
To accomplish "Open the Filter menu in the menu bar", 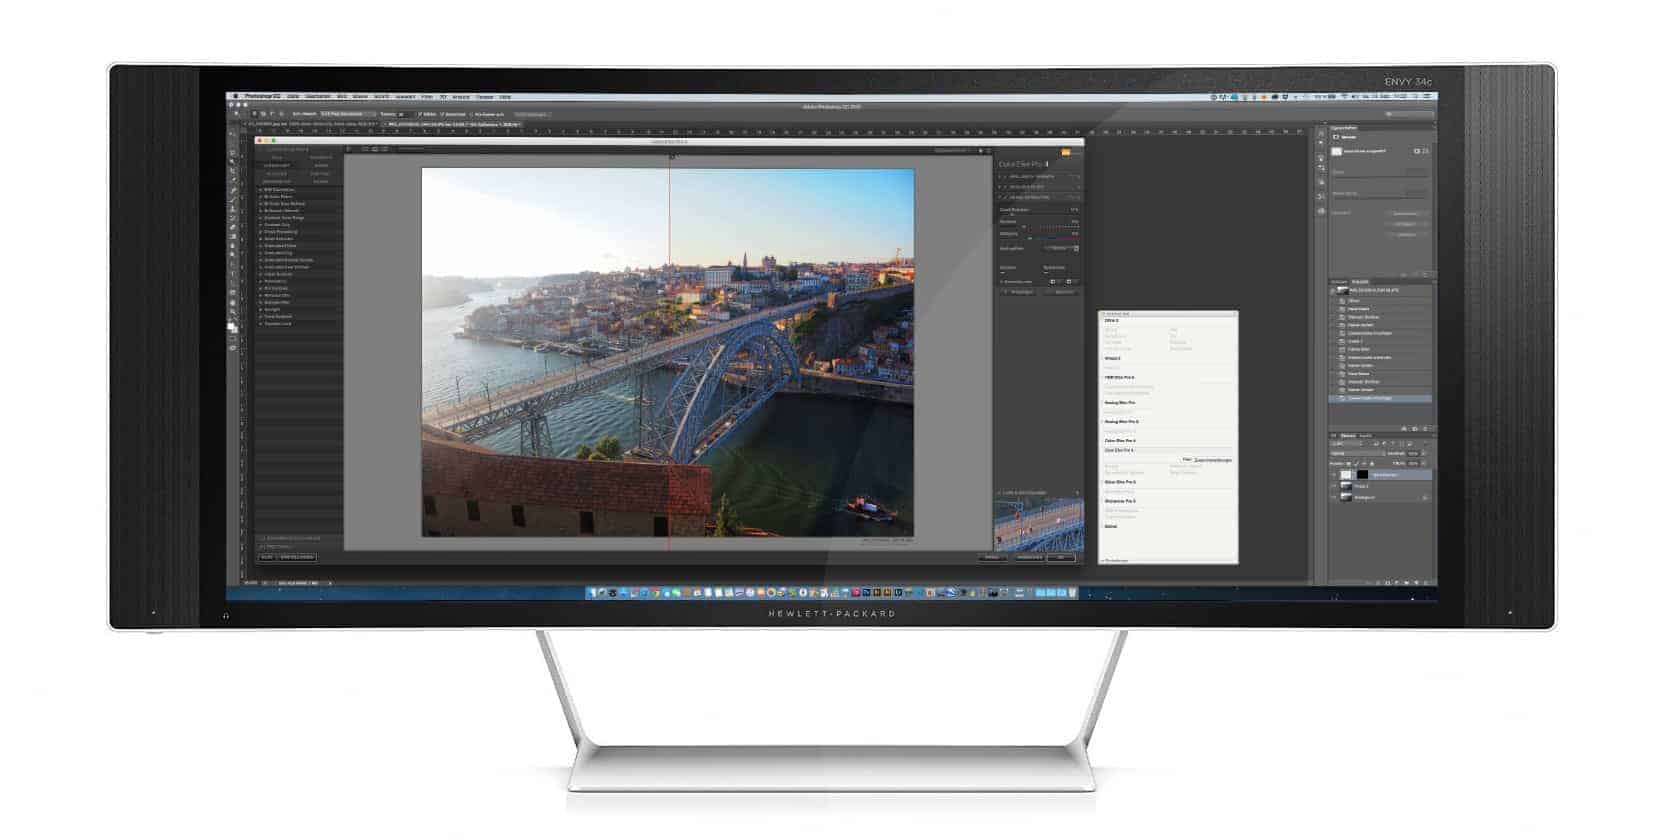I will (427, 97).
